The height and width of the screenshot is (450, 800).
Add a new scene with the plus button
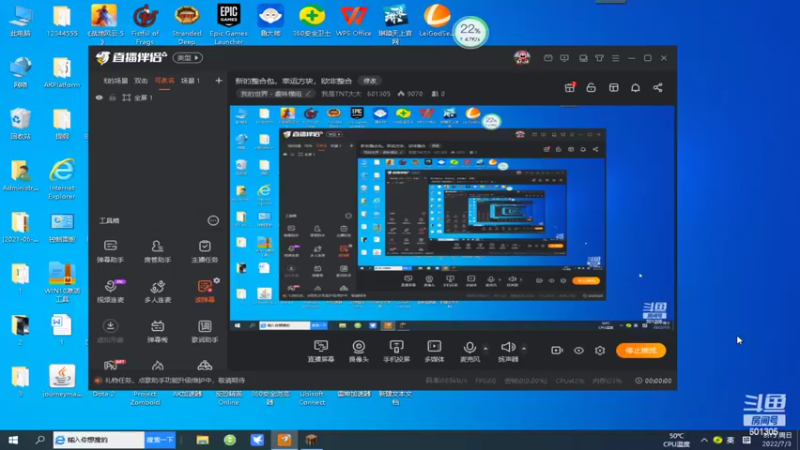[218, 81]
